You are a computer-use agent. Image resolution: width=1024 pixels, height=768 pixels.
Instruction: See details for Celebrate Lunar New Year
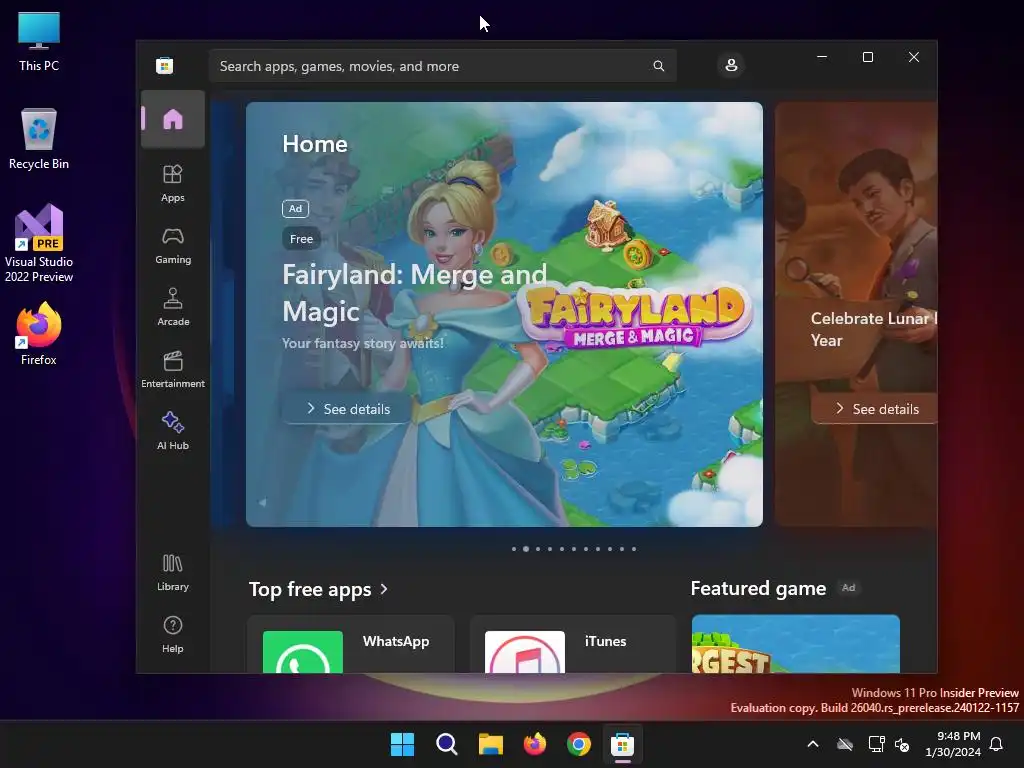click(876, 409)
